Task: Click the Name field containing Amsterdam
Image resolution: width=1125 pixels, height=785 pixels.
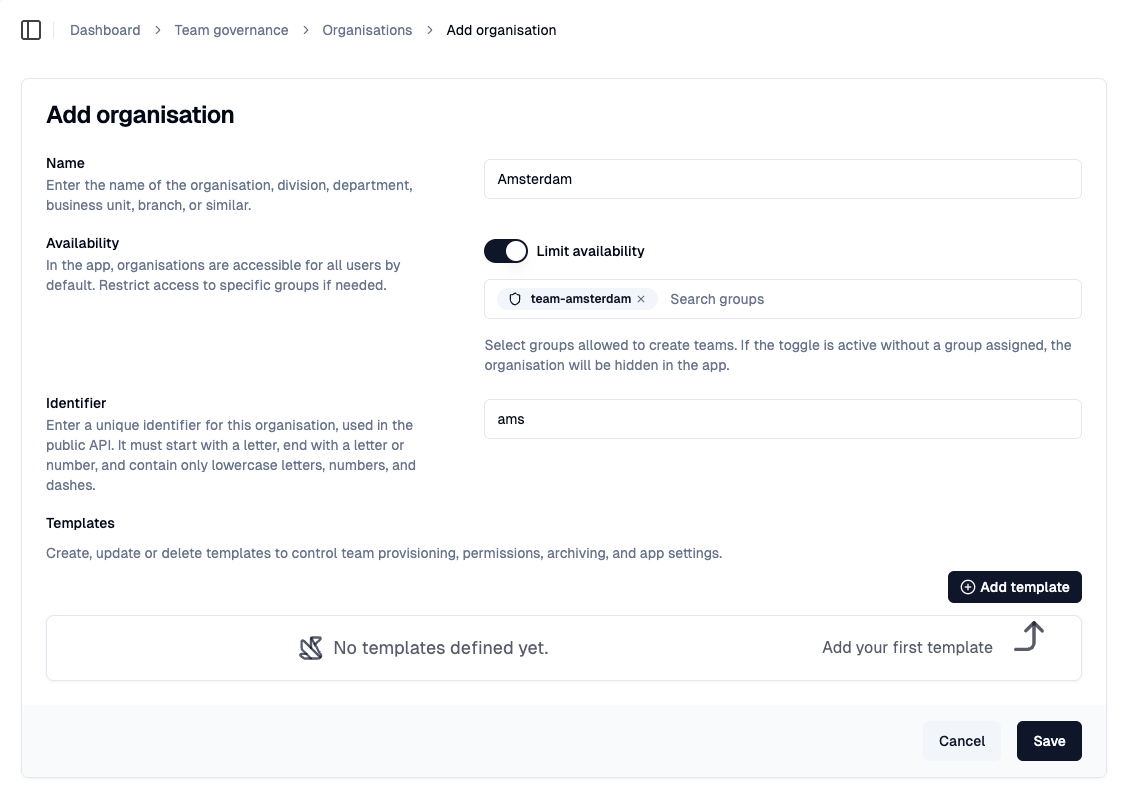Action: pos(783,179)
